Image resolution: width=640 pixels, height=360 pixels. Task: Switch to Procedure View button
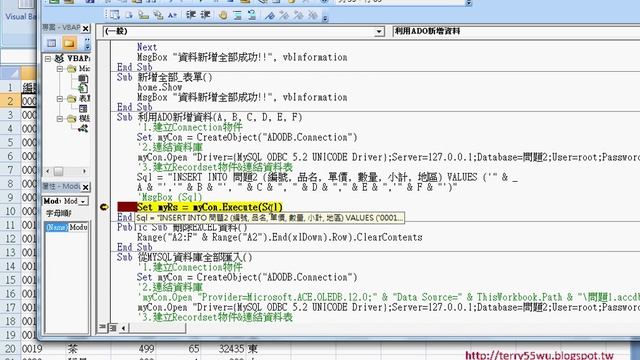[102, 327]
